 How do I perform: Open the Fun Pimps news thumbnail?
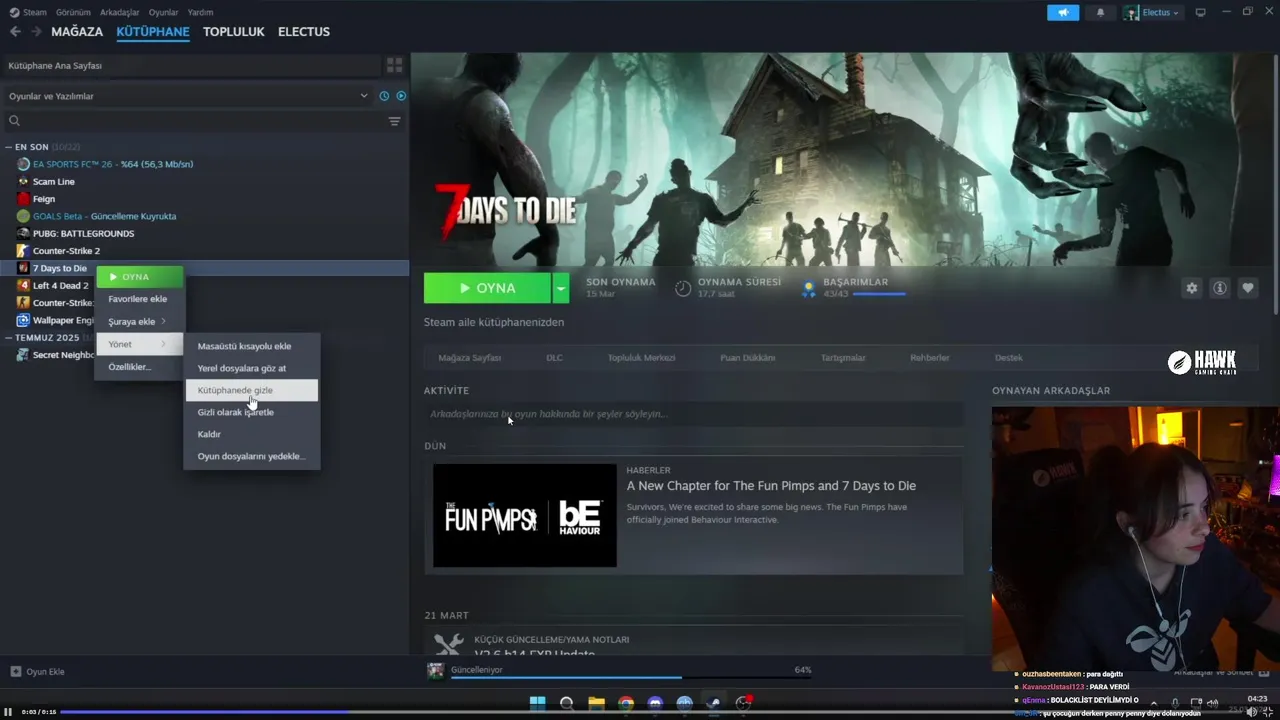[525, 516]
